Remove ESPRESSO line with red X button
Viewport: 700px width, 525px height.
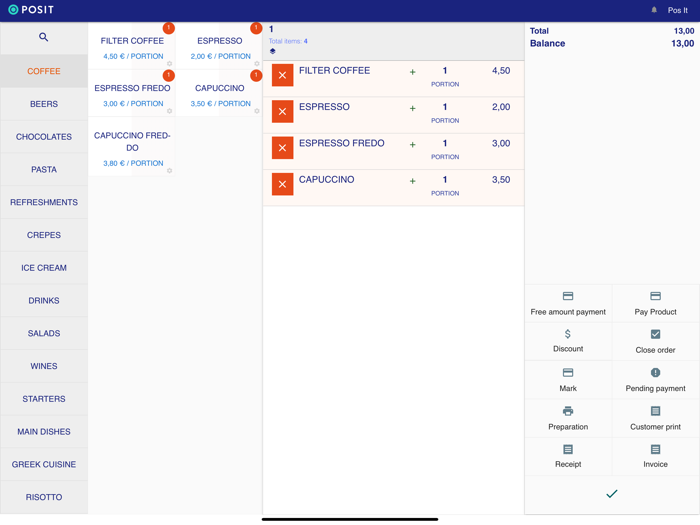[283, 111]
